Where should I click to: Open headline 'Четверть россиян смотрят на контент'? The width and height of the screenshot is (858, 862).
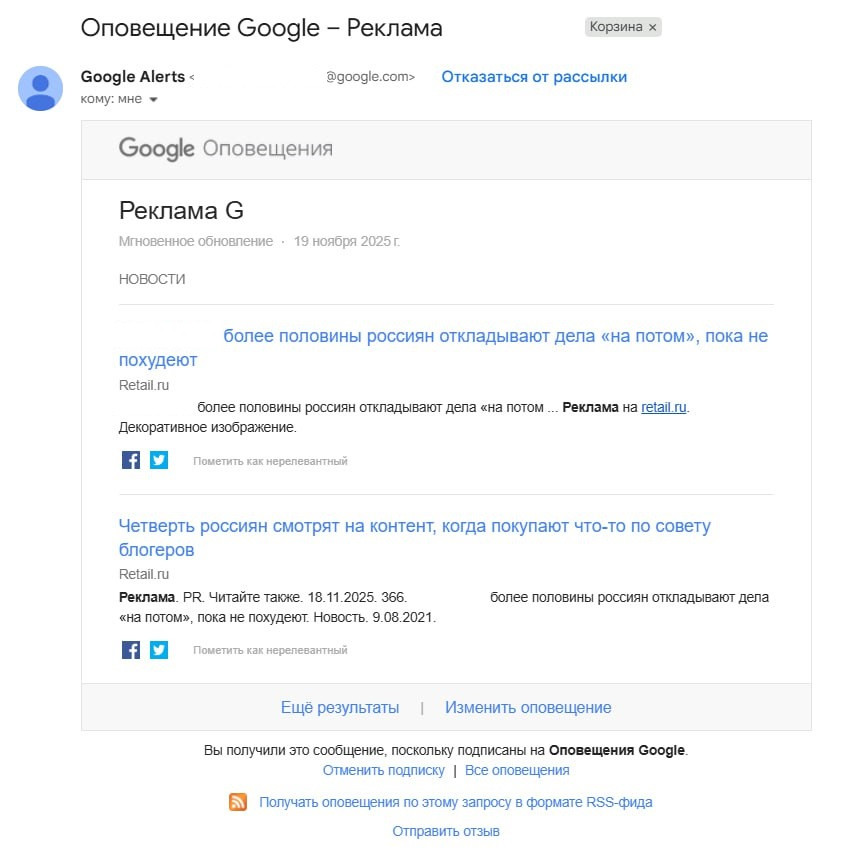[414, 526]
